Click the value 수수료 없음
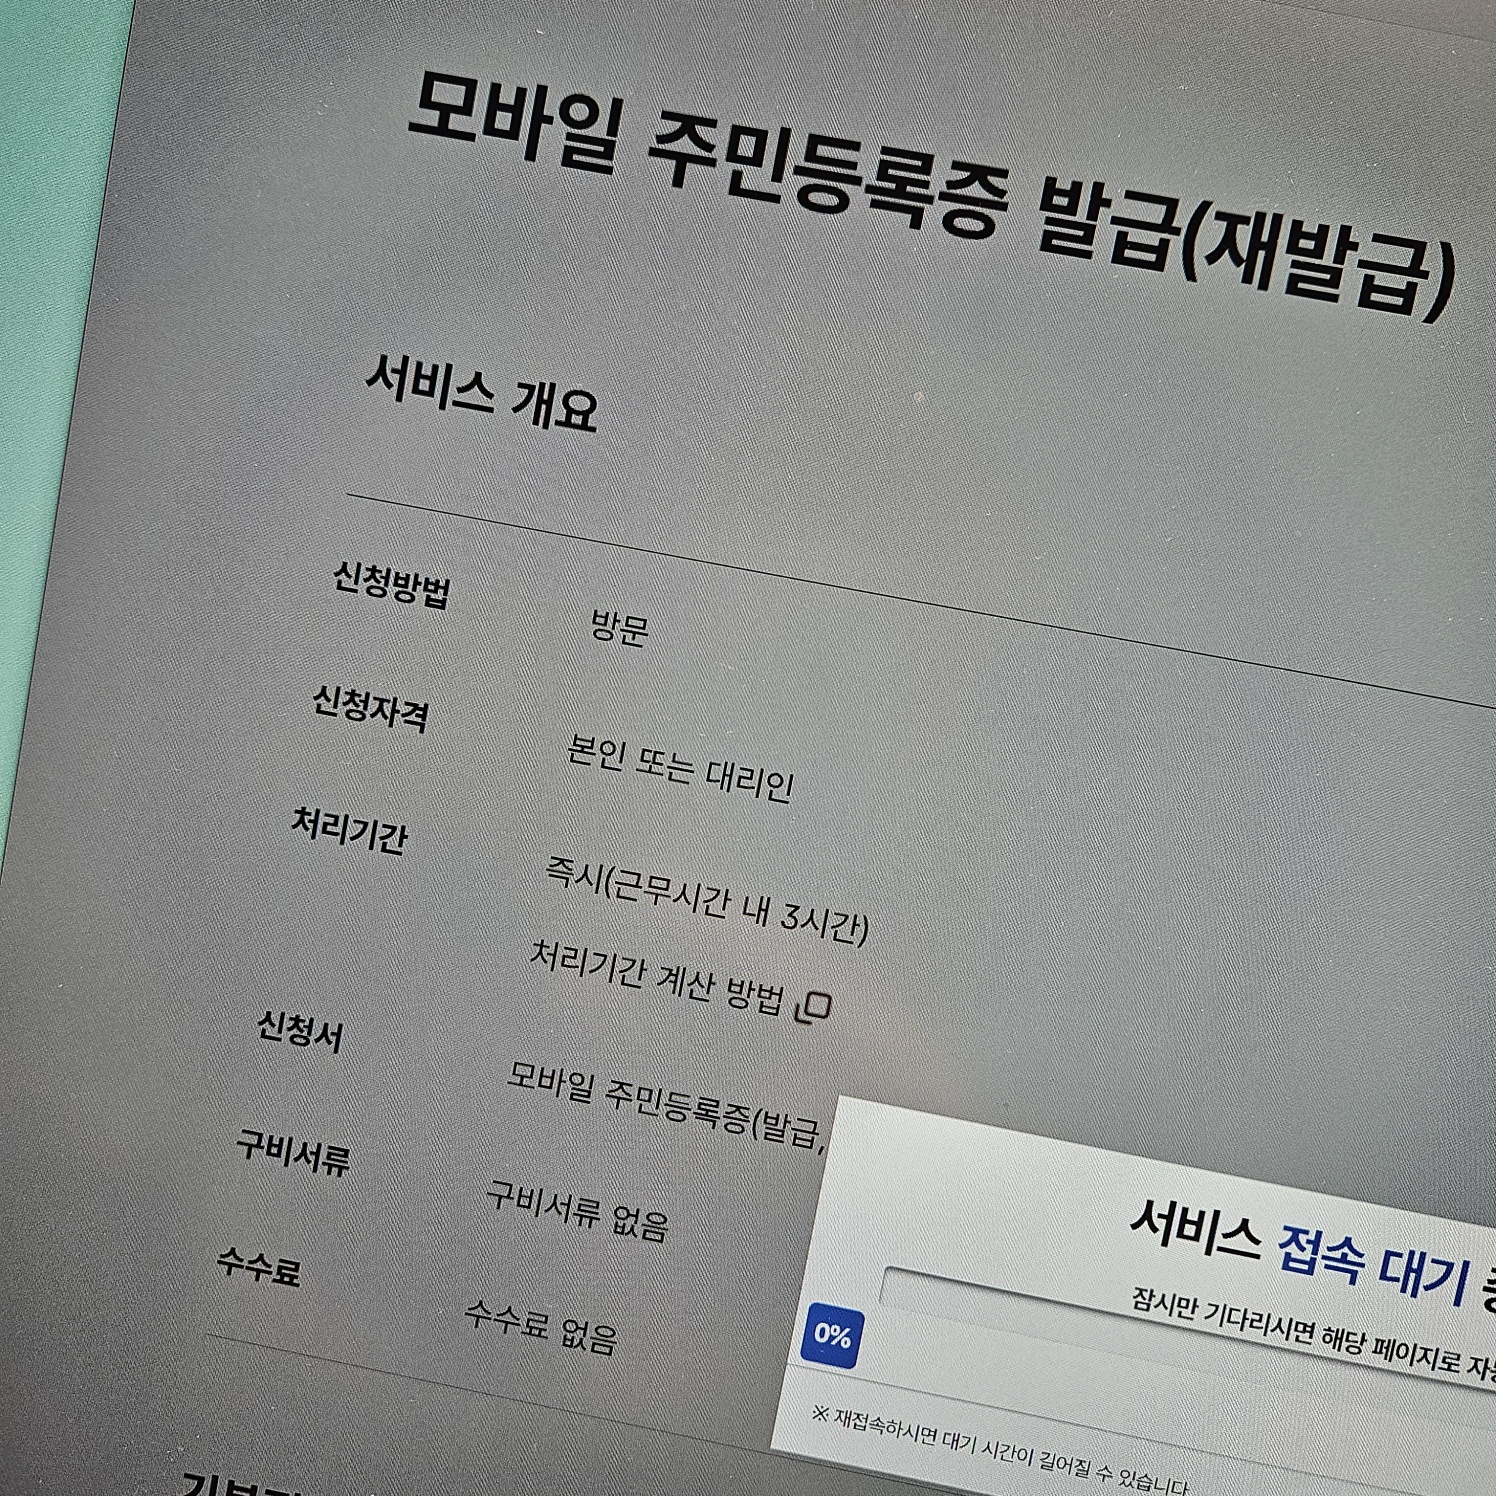The image size is (1496, 1496). (541, 1327)
